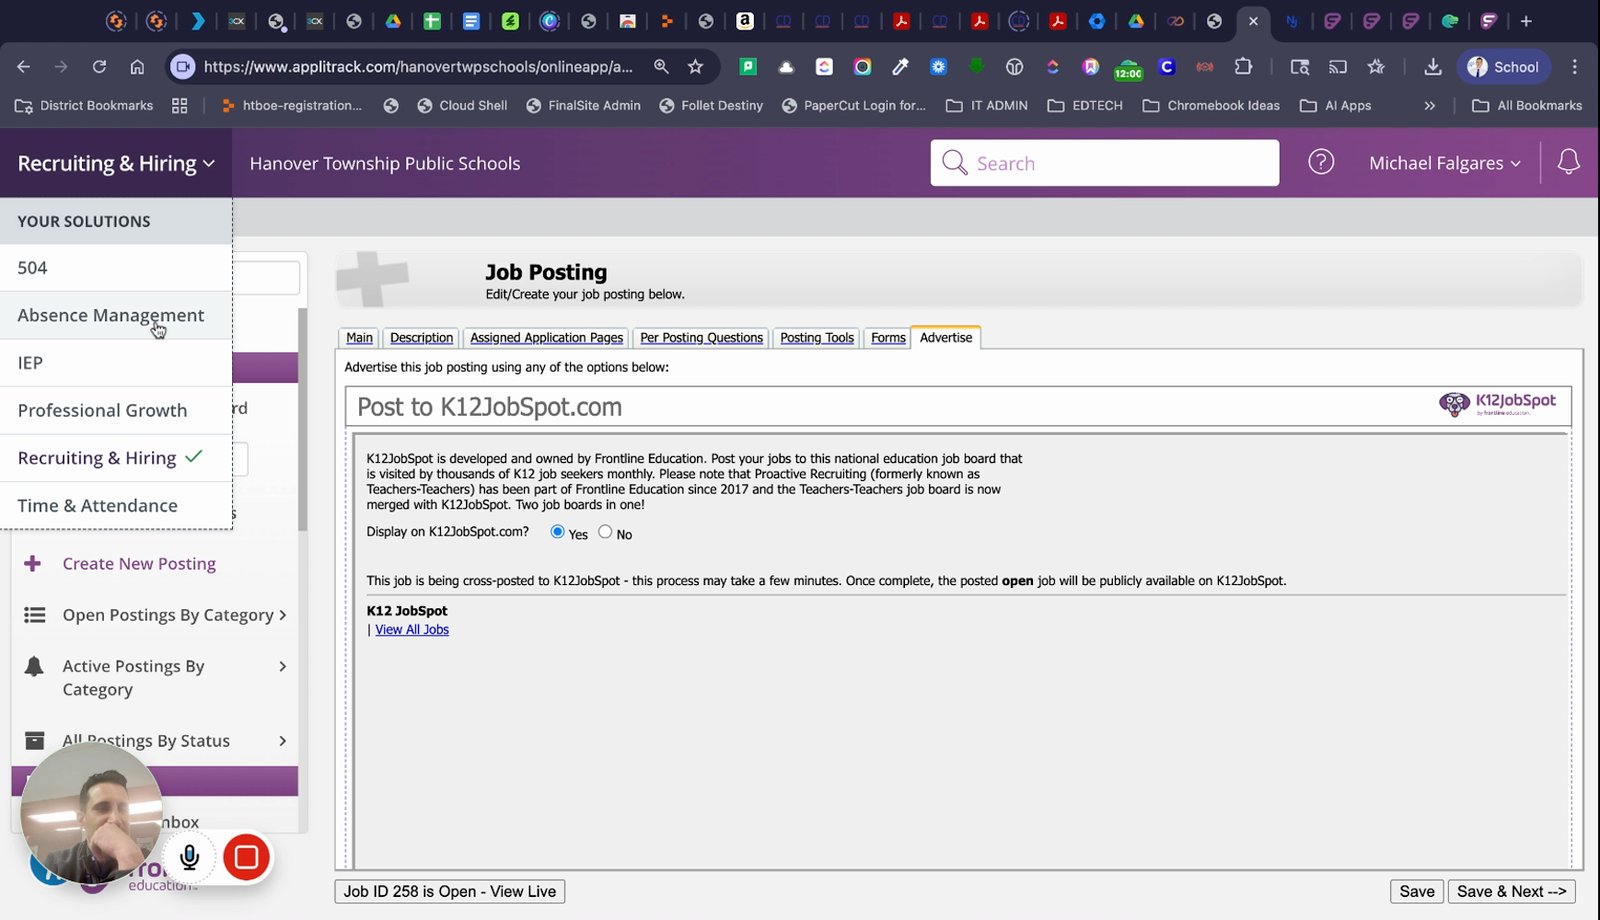Select No for K12JobSpot display

[605, 532]
